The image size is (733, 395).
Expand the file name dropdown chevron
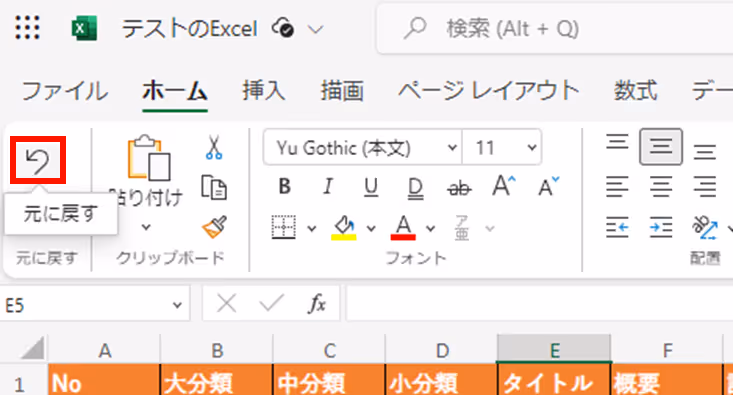tap(316, 29)
